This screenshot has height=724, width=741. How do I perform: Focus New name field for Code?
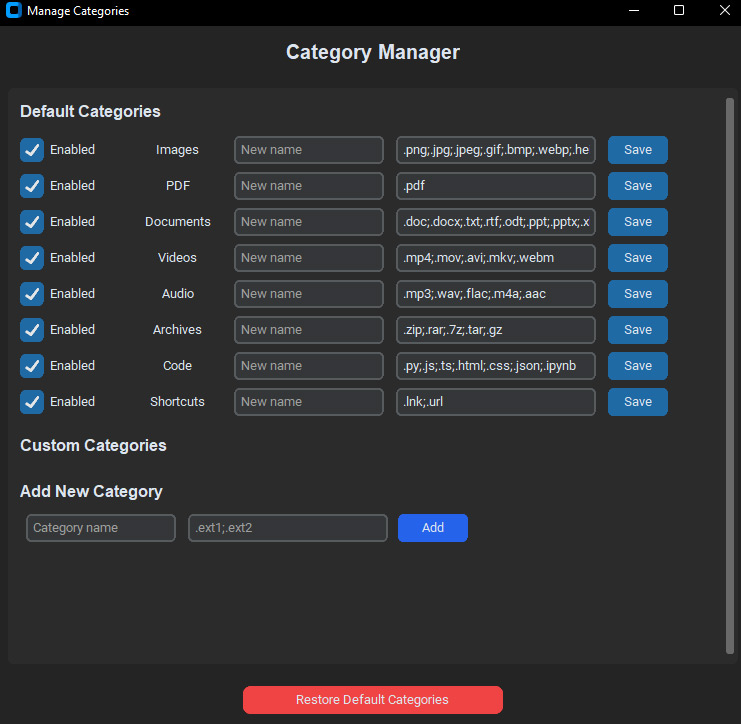309,365
